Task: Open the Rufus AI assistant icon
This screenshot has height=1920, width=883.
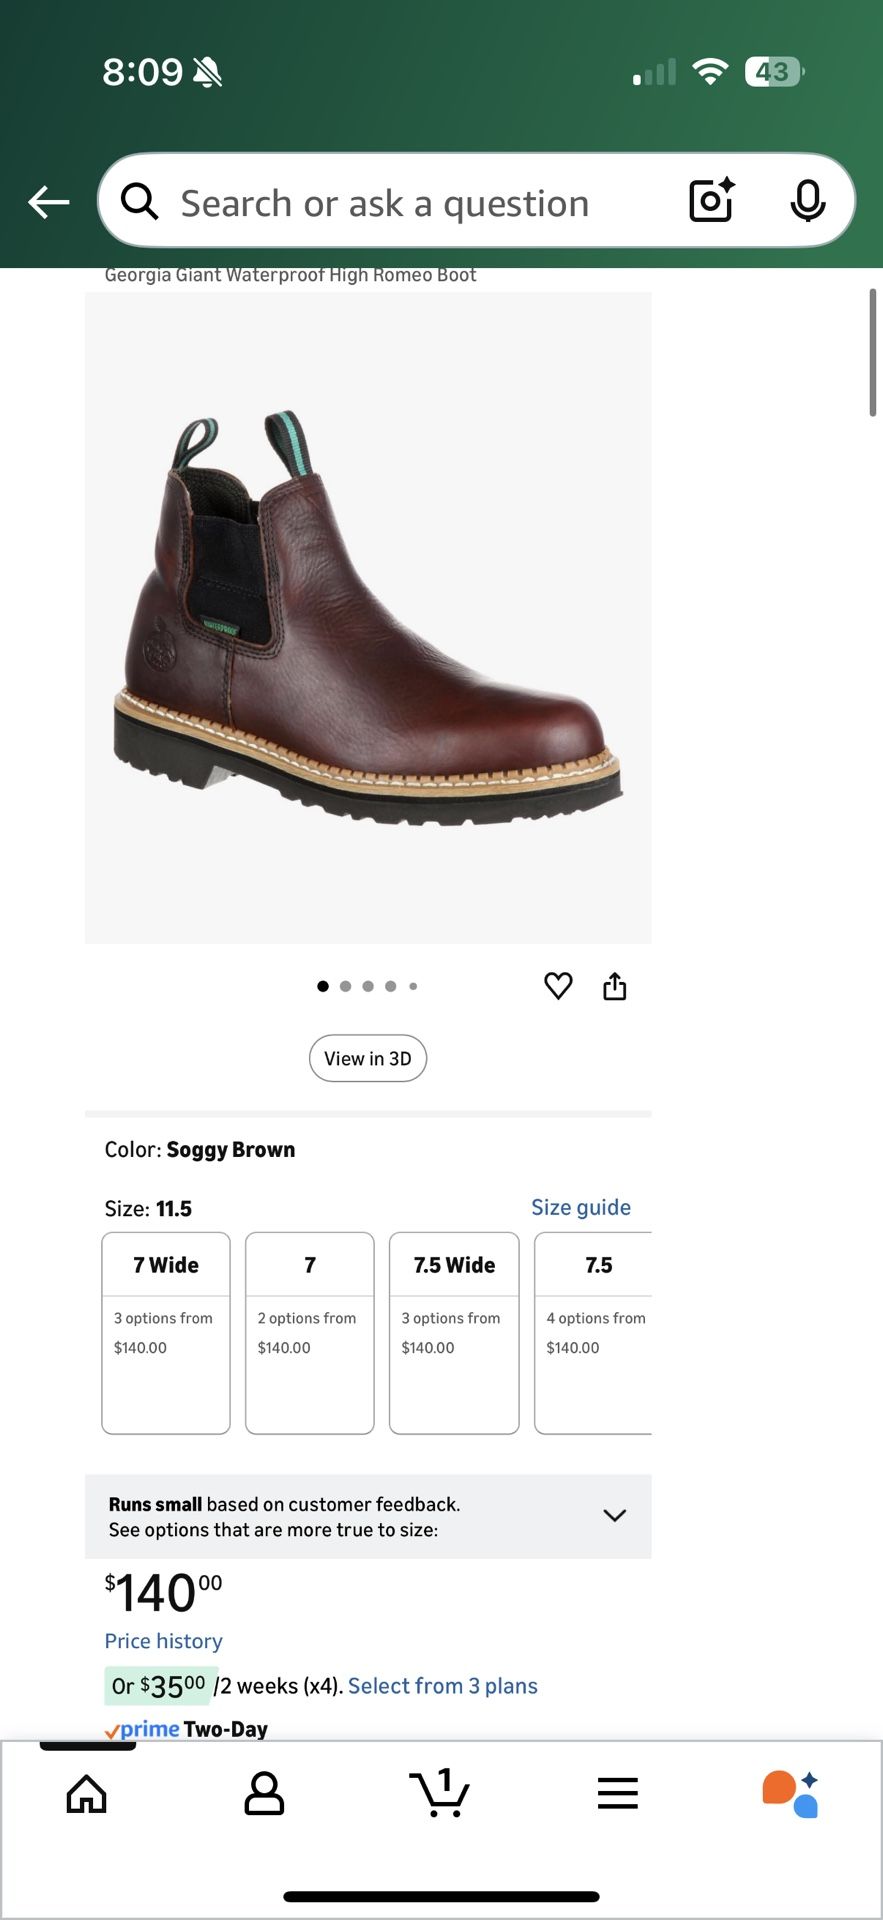Action: coord(791,1793)
